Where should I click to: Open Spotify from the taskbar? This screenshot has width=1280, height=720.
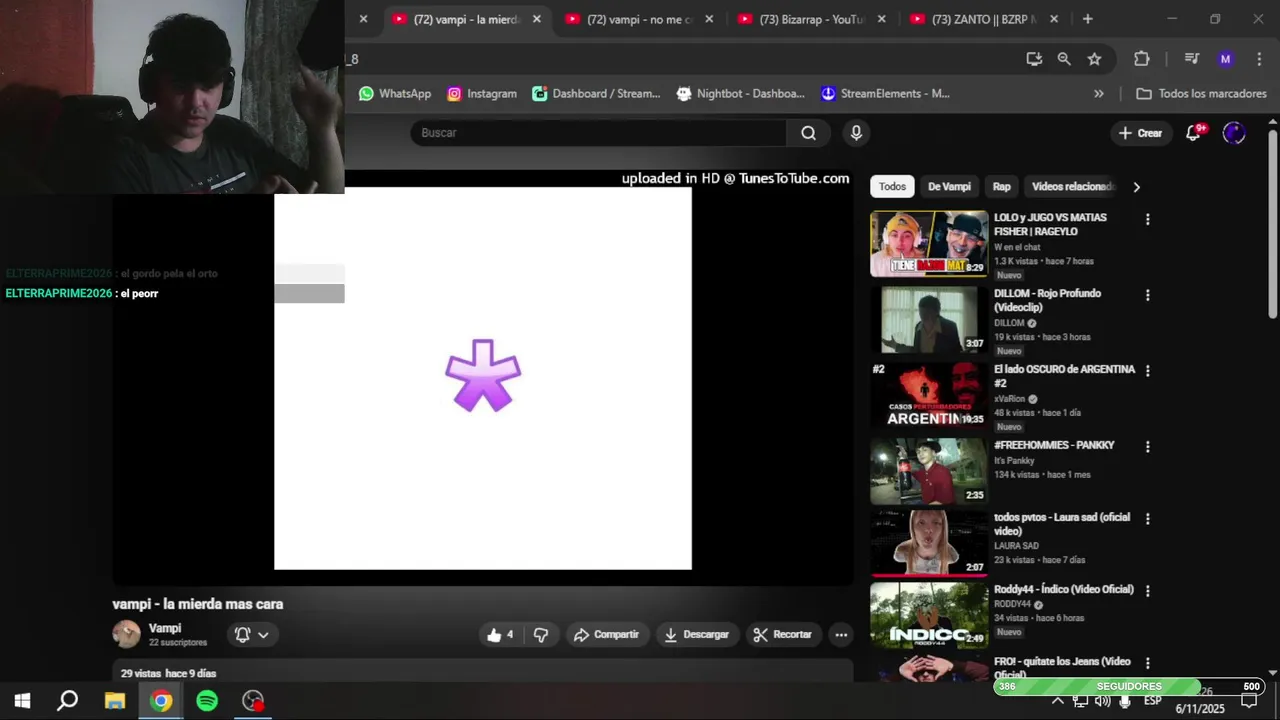point(207,700)
